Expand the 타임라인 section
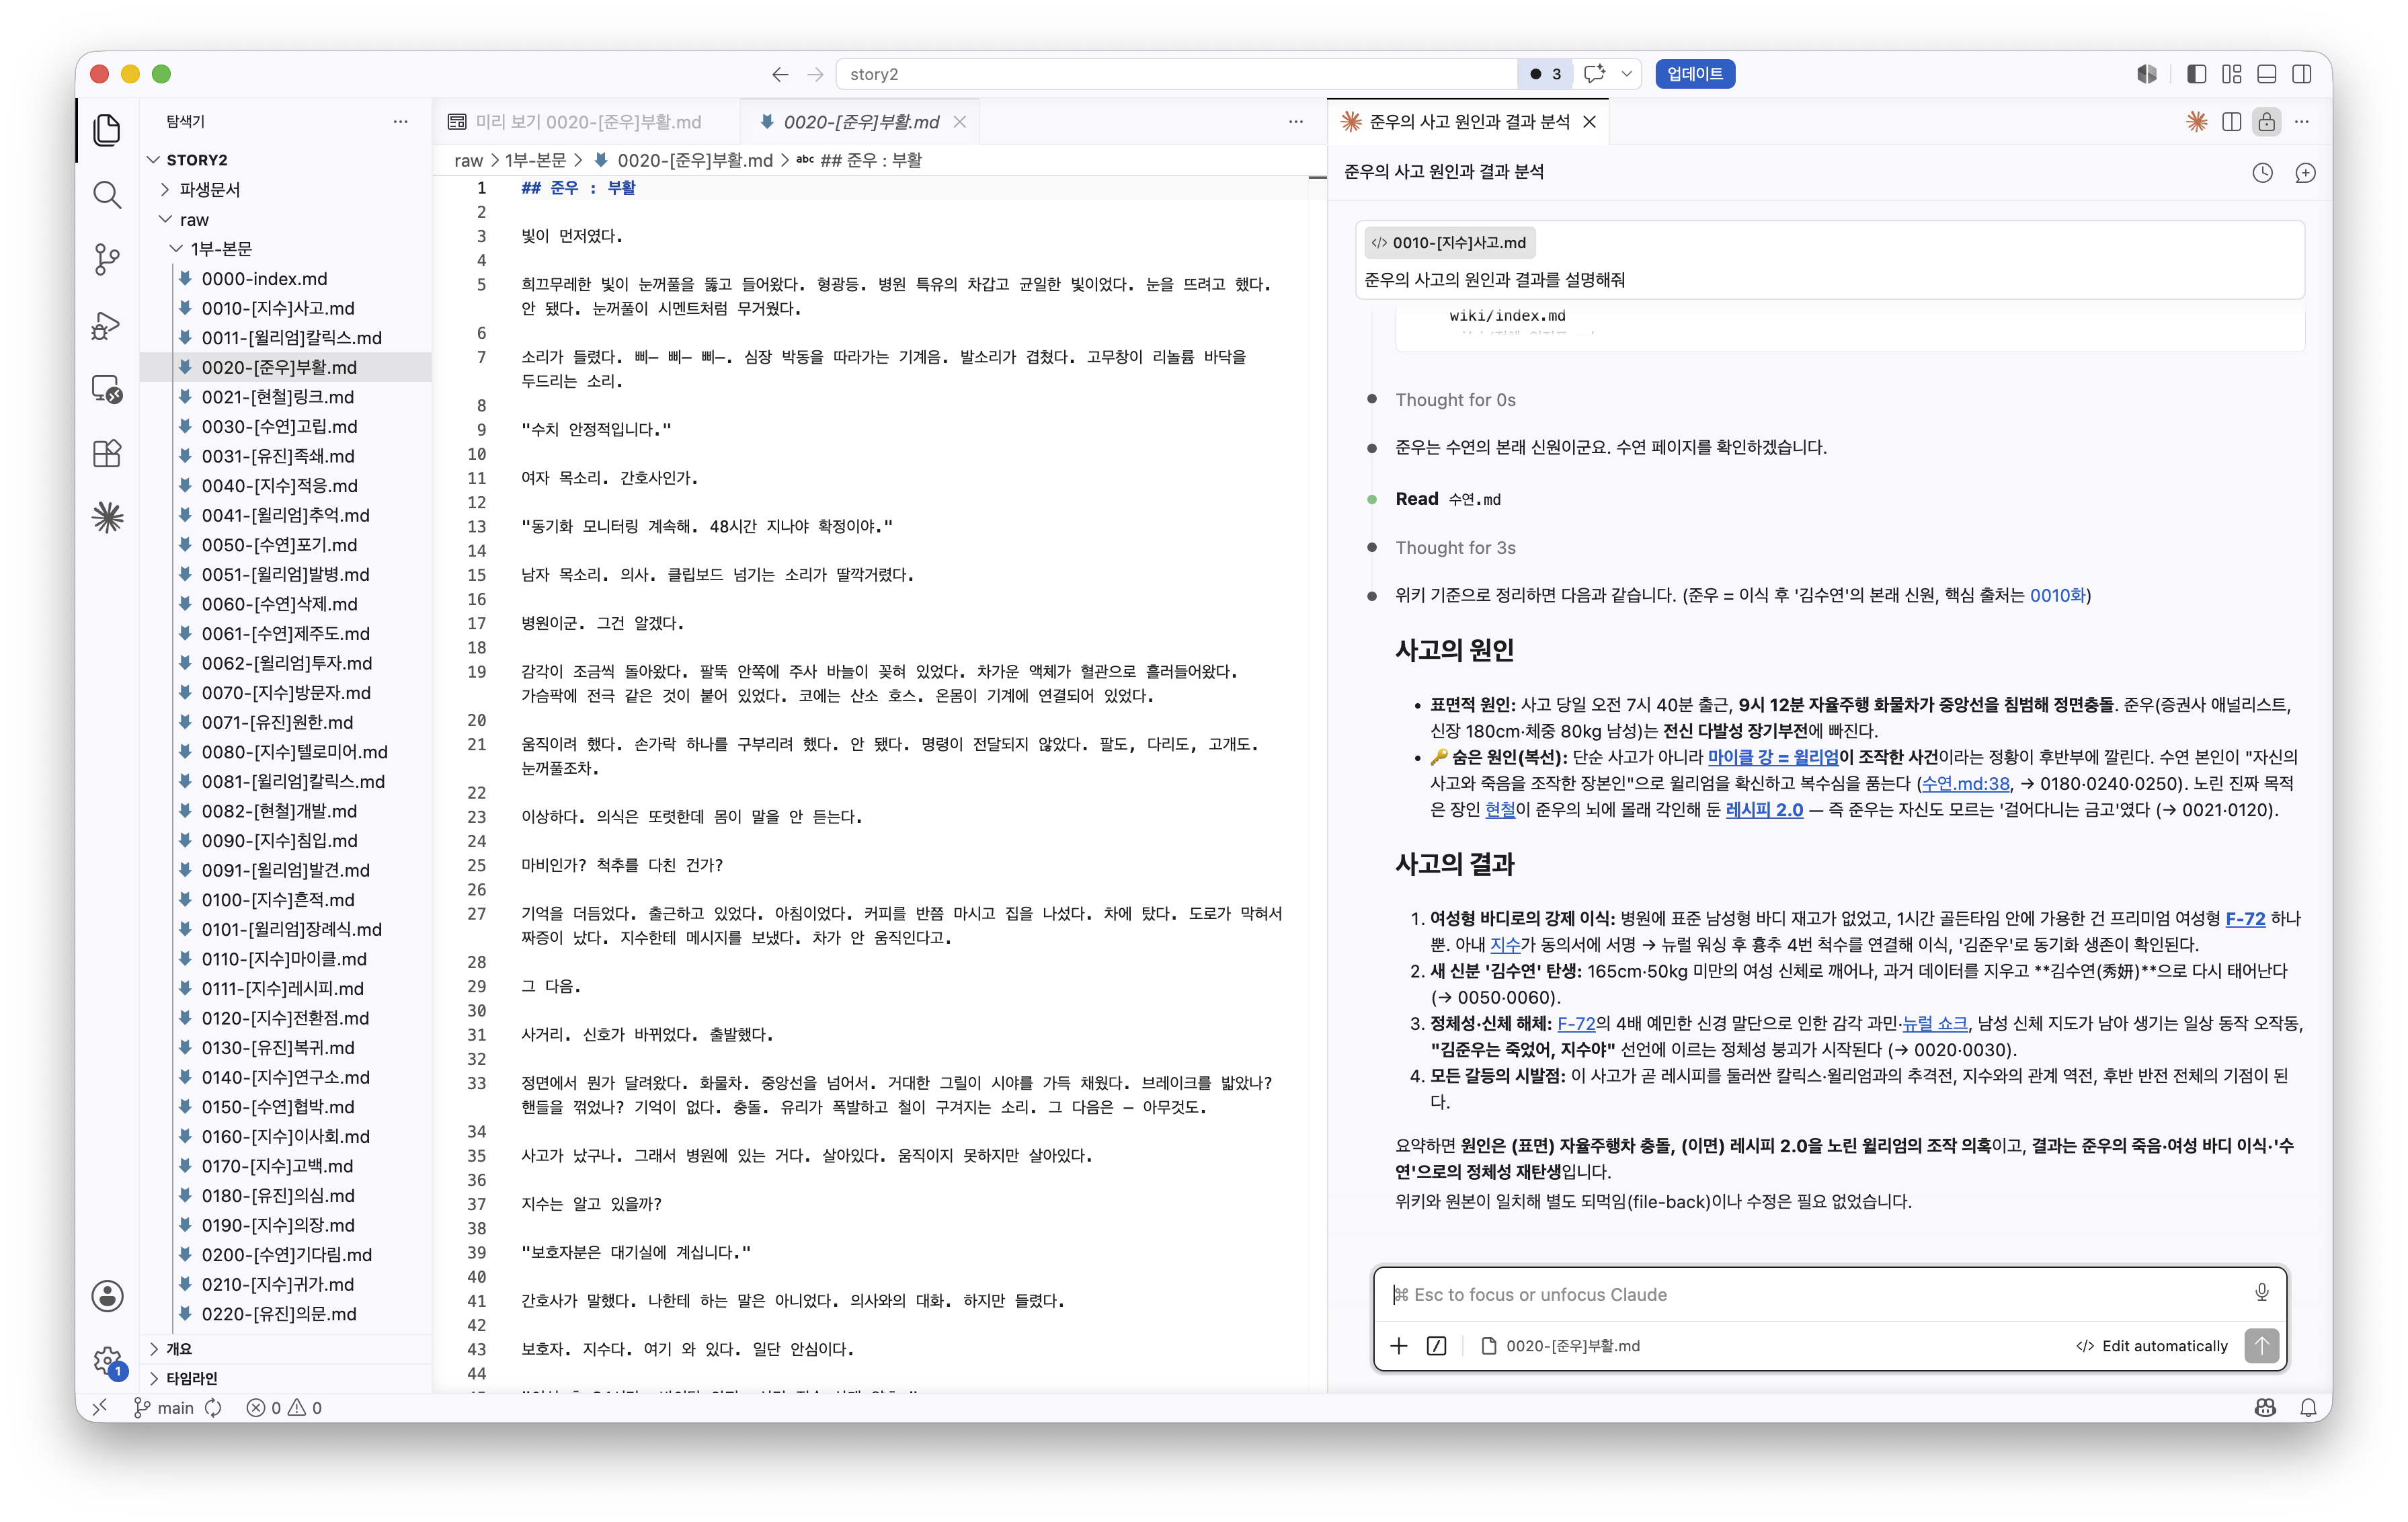 pyautogui.click(x=191, y=1377)
